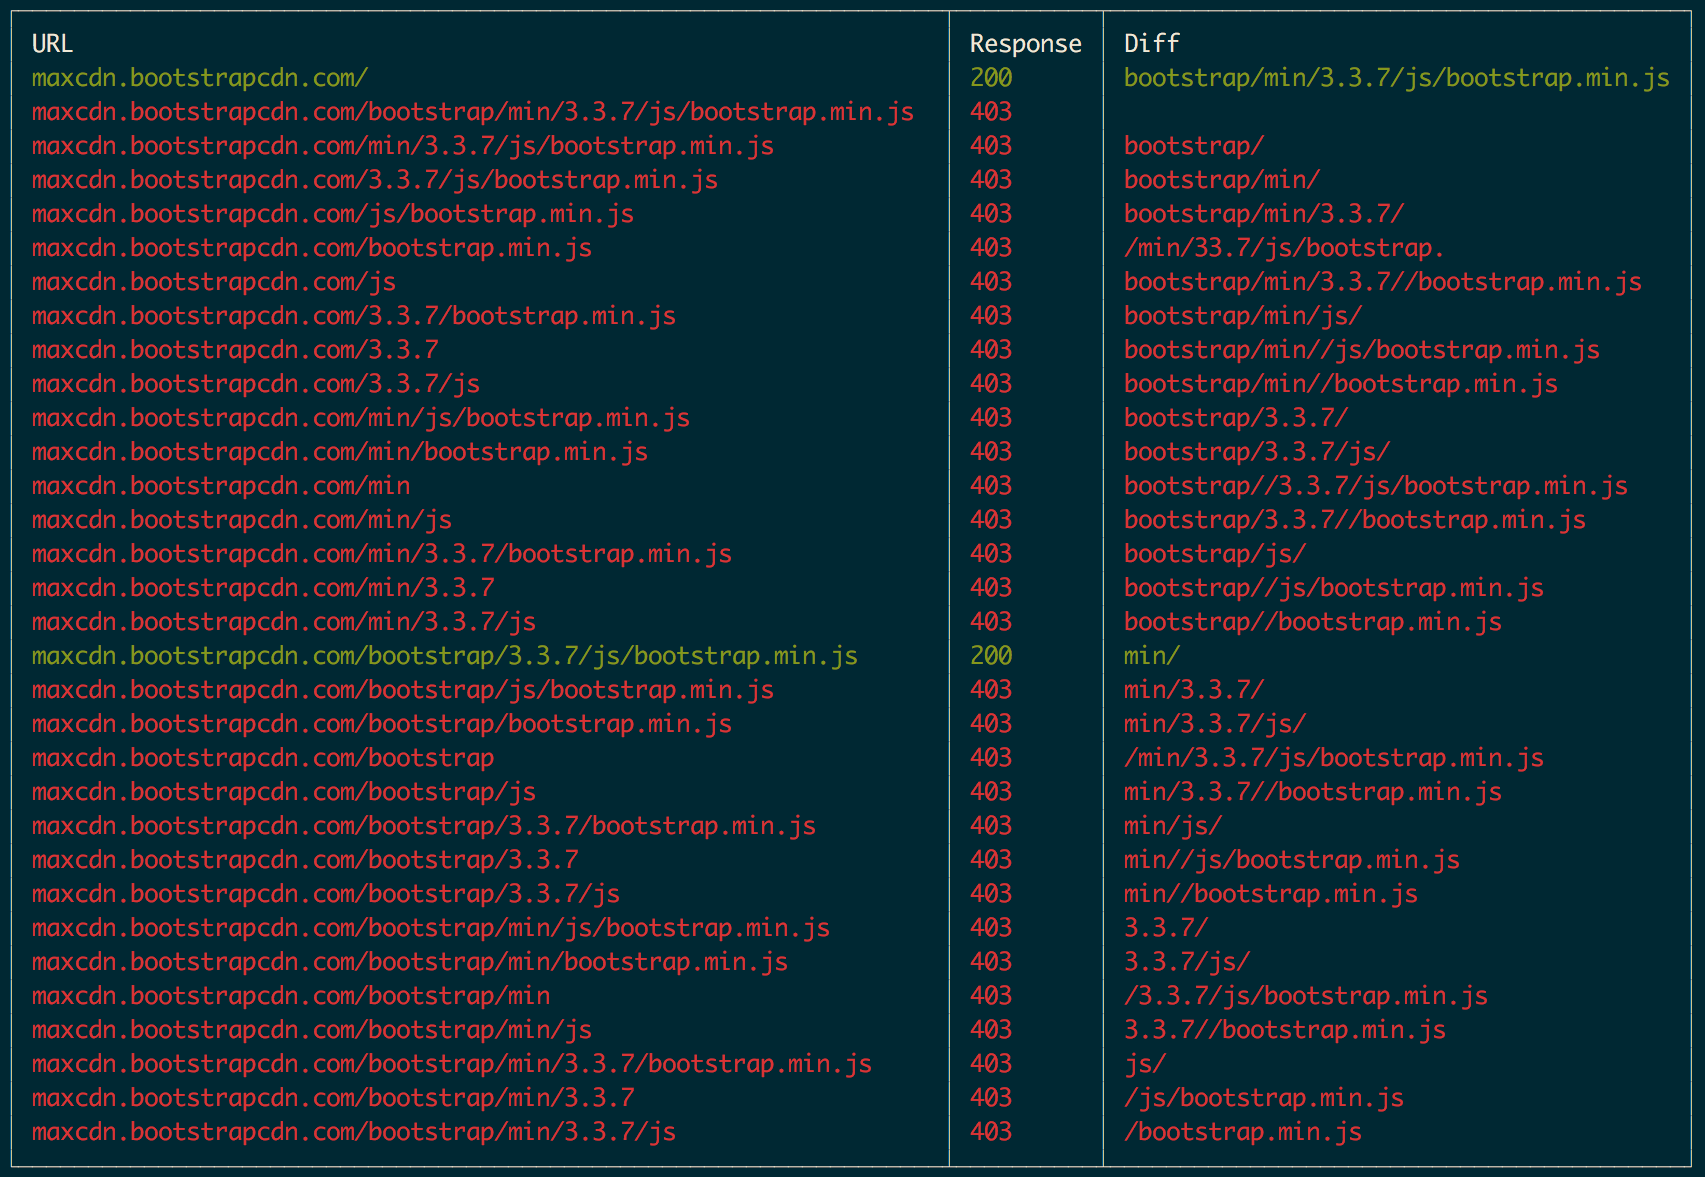This screenshot has width=1705, height=1177.
Task: Click the 200 response for maxcdn.bootstrapcdn.com/ row
Action: pos(991,78)
